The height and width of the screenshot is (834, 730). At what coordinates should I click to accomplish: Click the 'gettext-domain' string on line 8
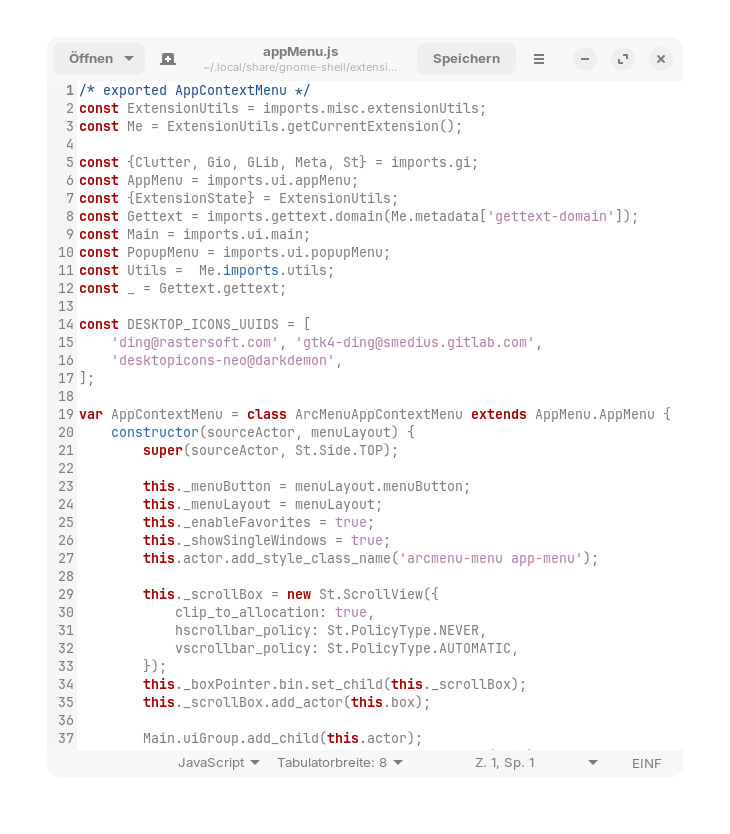click(550, 216)
